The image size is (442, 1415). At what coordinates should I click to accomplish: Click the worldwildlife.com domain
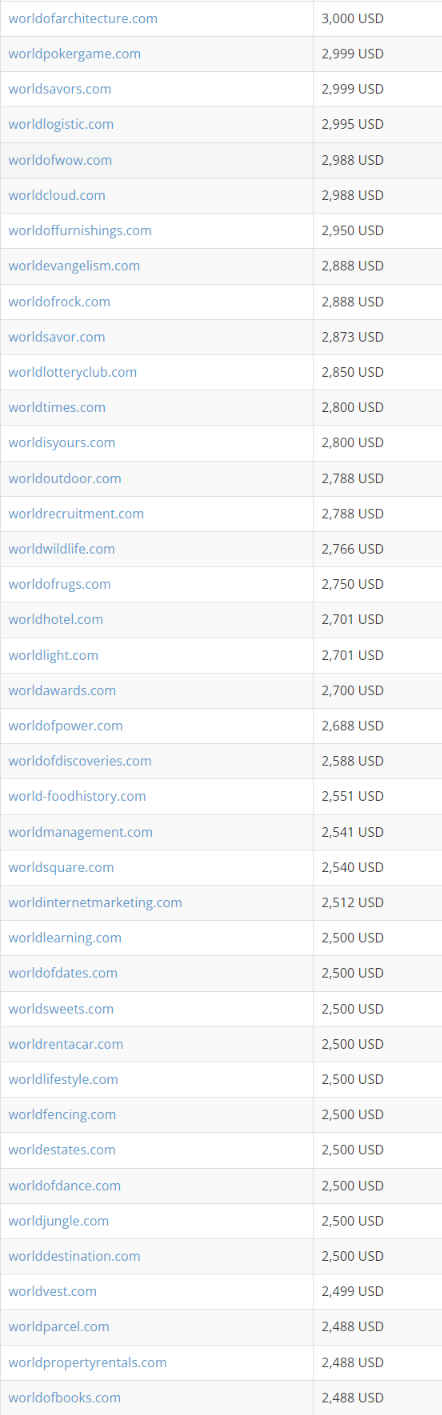(62, 549)
